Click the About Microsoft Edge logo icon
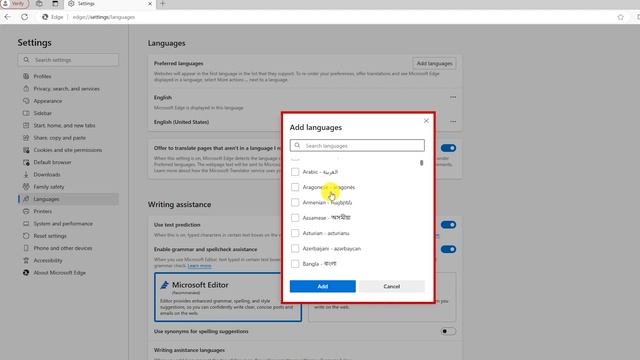640x360 pixels. pyautogui.click(x=26, y=272)
